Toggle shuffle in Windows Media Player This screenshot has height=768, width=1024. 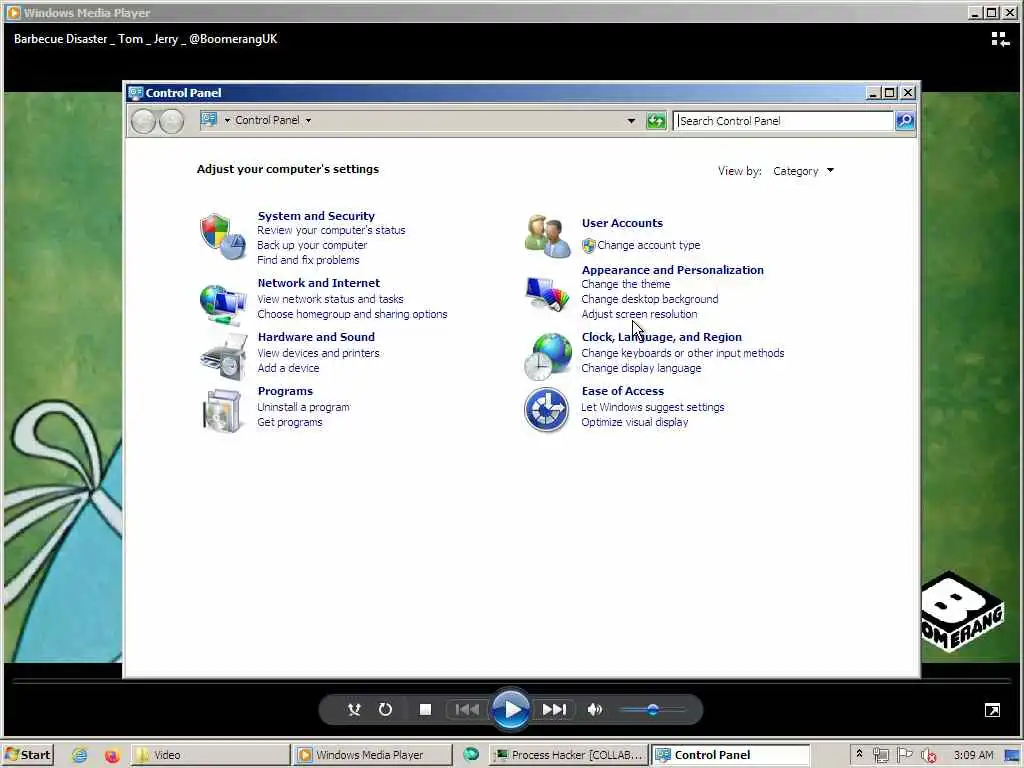[354, 709]
